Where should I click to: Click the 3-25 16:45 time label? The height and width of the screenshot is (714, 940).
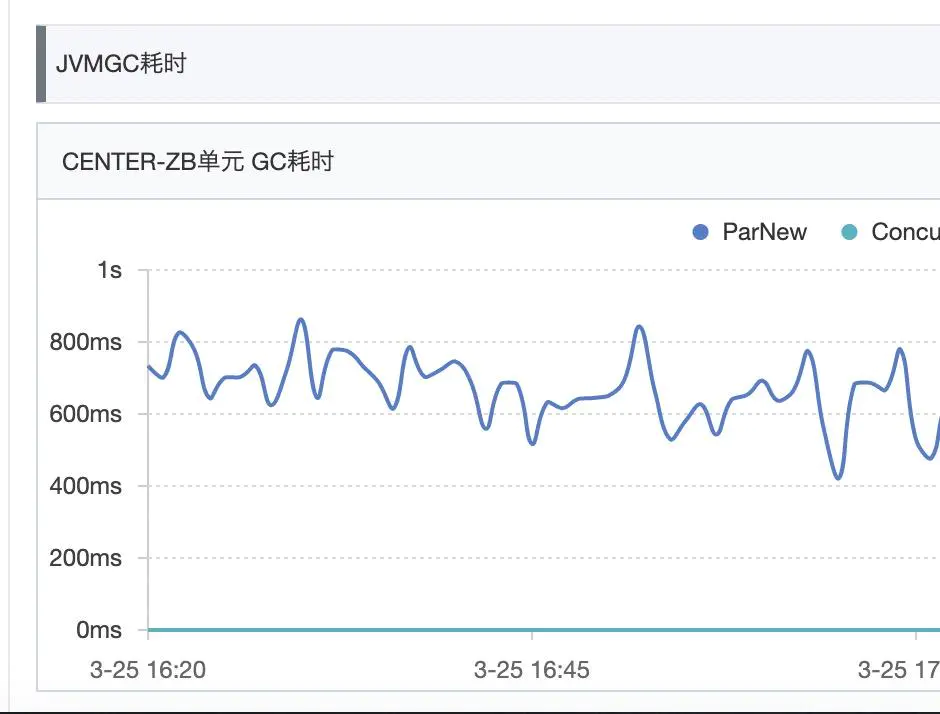point(532,670)
